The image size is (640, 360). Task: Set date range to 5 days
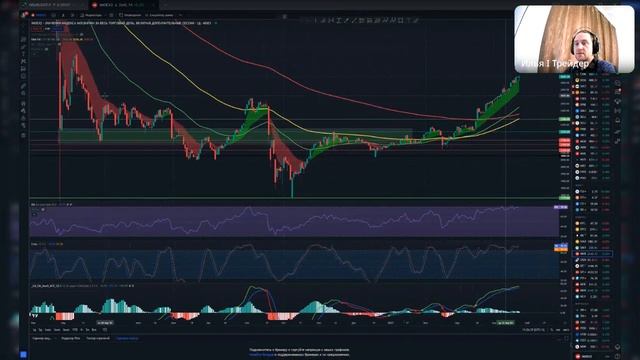coord(40,329)
